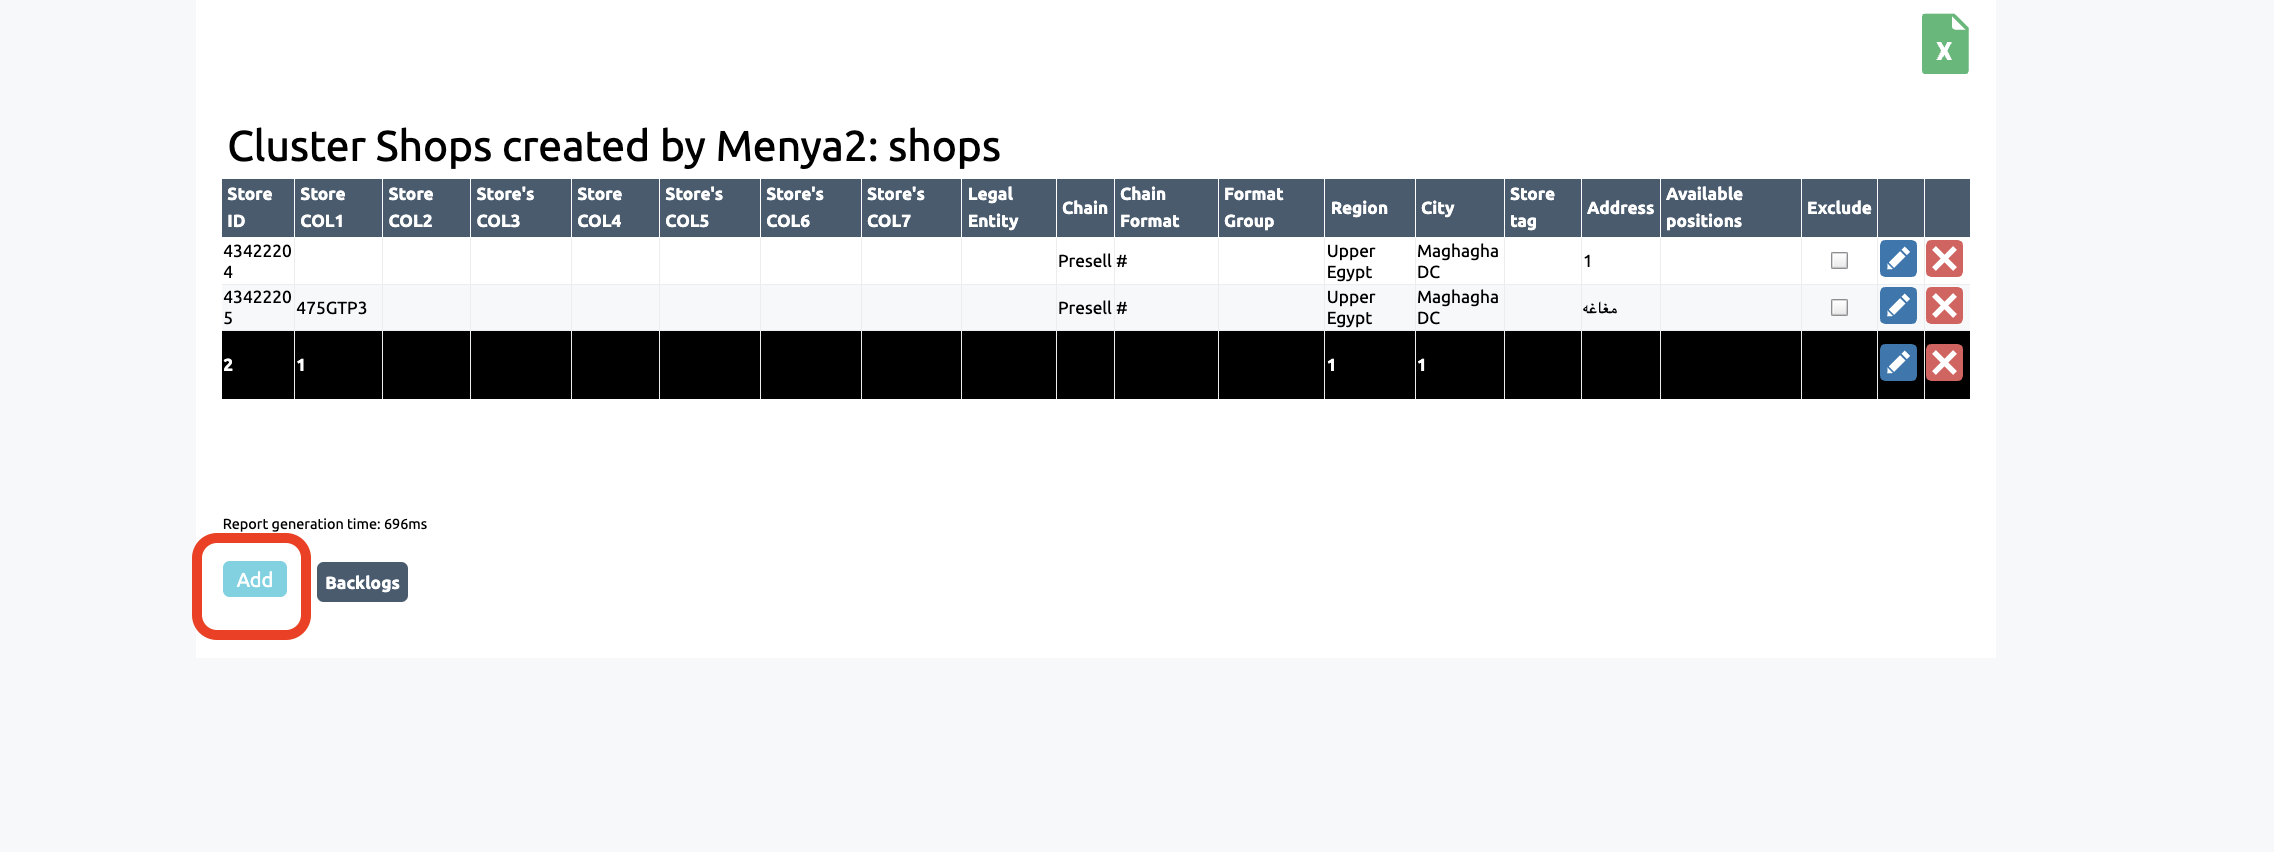Click the Arabic address cell text
Viewport: 2274px width, 852px height.
point(1599,308)
